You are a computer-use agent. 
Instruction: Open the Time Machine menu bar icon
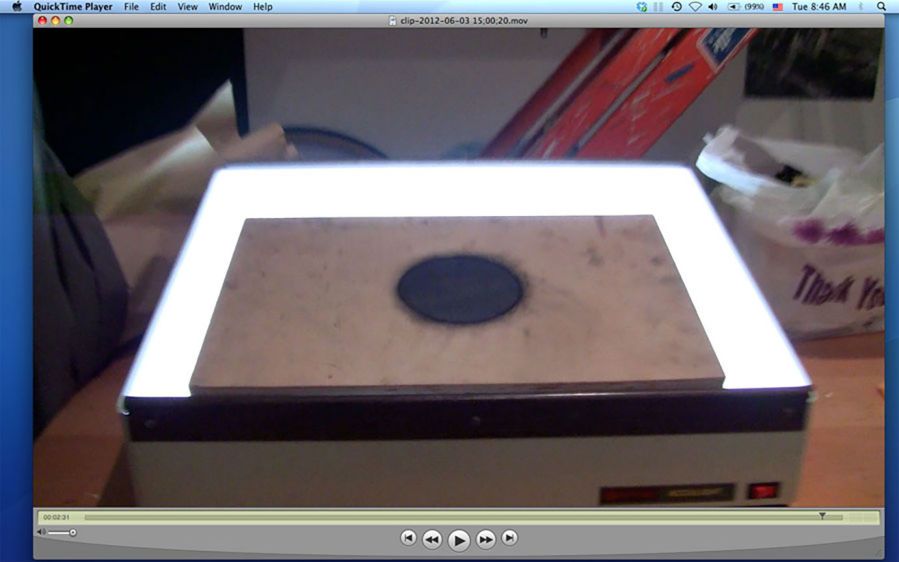[x=677, y=7]
